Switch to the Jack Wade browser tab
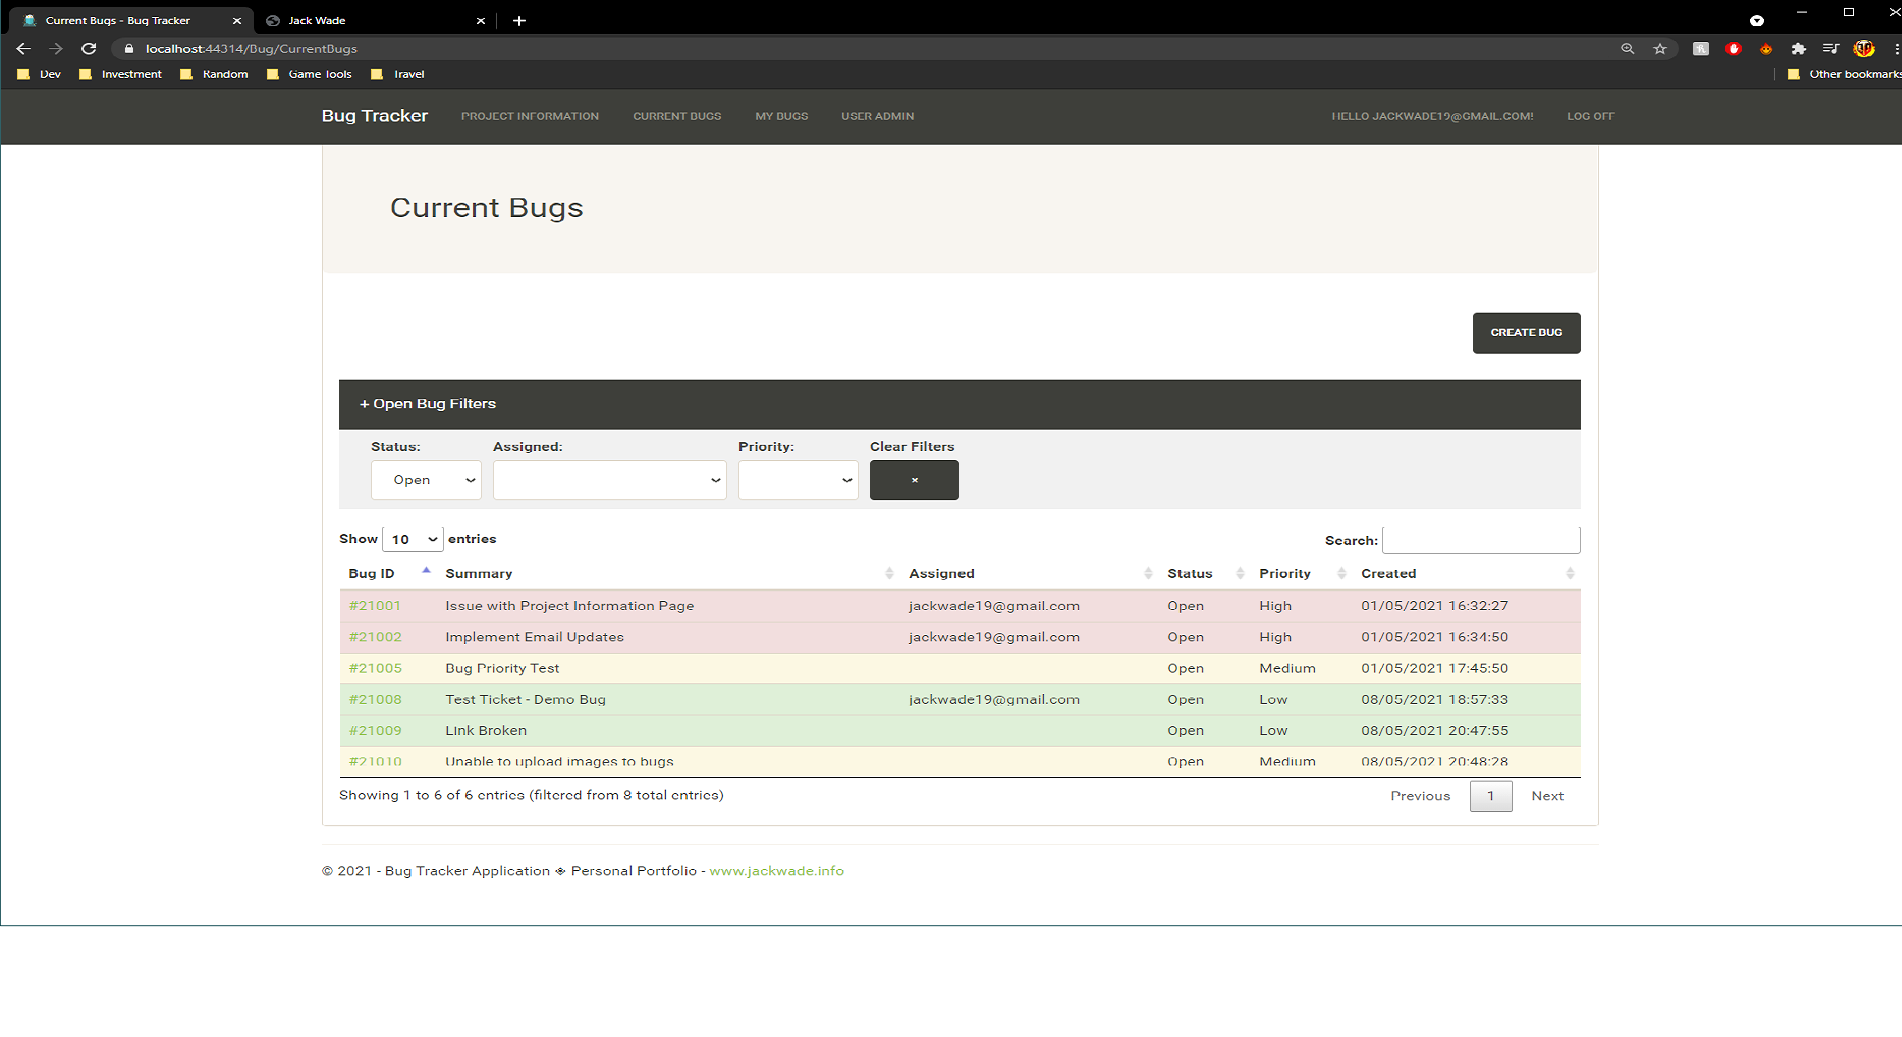 point(317,20)
